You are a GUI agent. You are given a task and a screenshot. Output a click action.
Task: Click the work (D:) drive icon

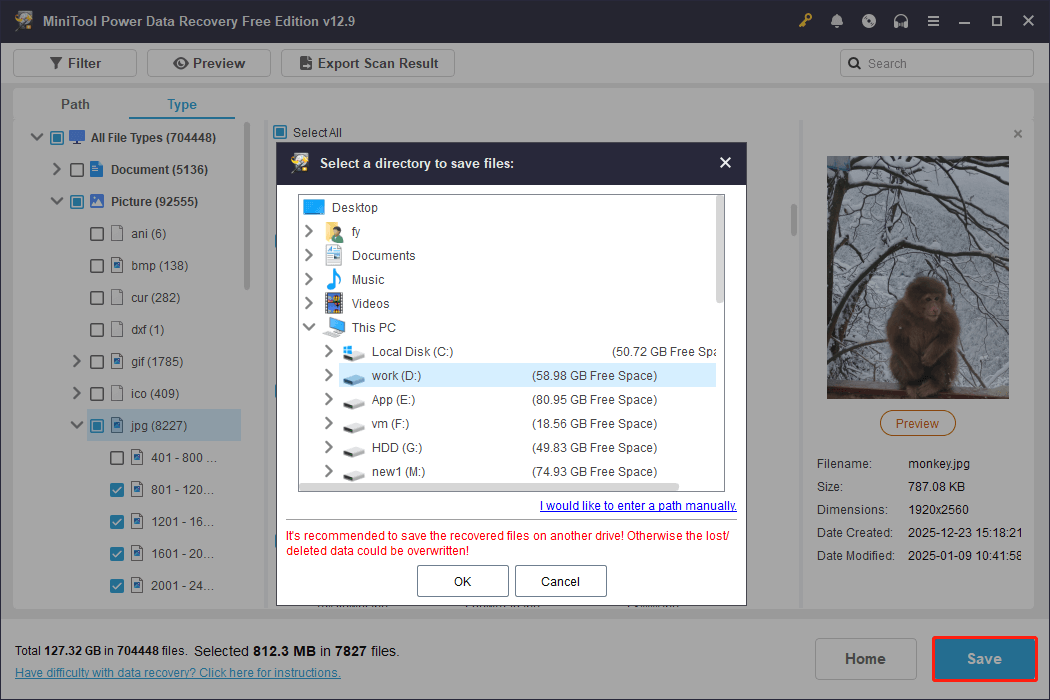coord(354,379)
